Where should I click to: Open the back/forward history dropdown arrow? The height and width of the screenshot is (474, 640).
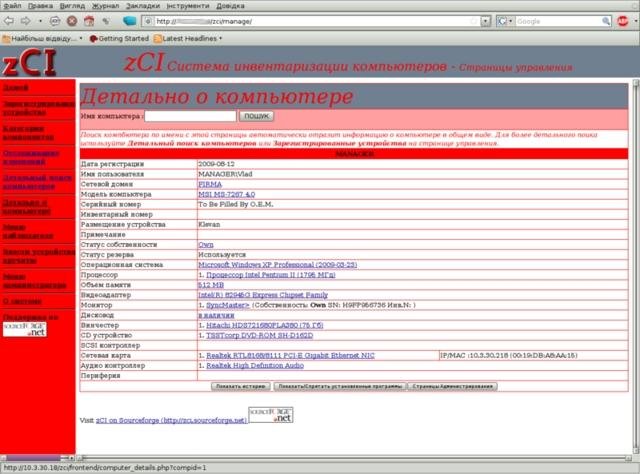tap(40, 21)
